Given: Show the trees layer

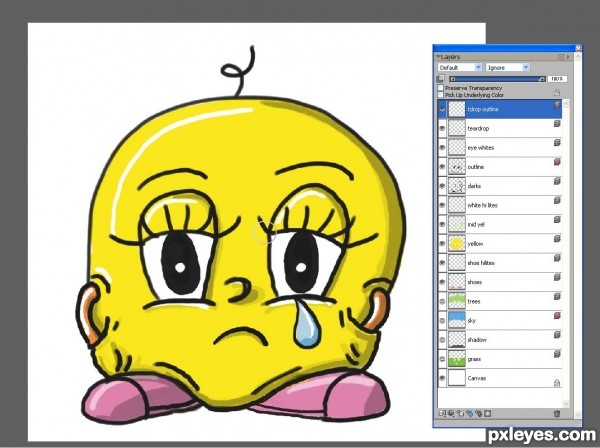Looking at the screenshot, I should 442,301.
